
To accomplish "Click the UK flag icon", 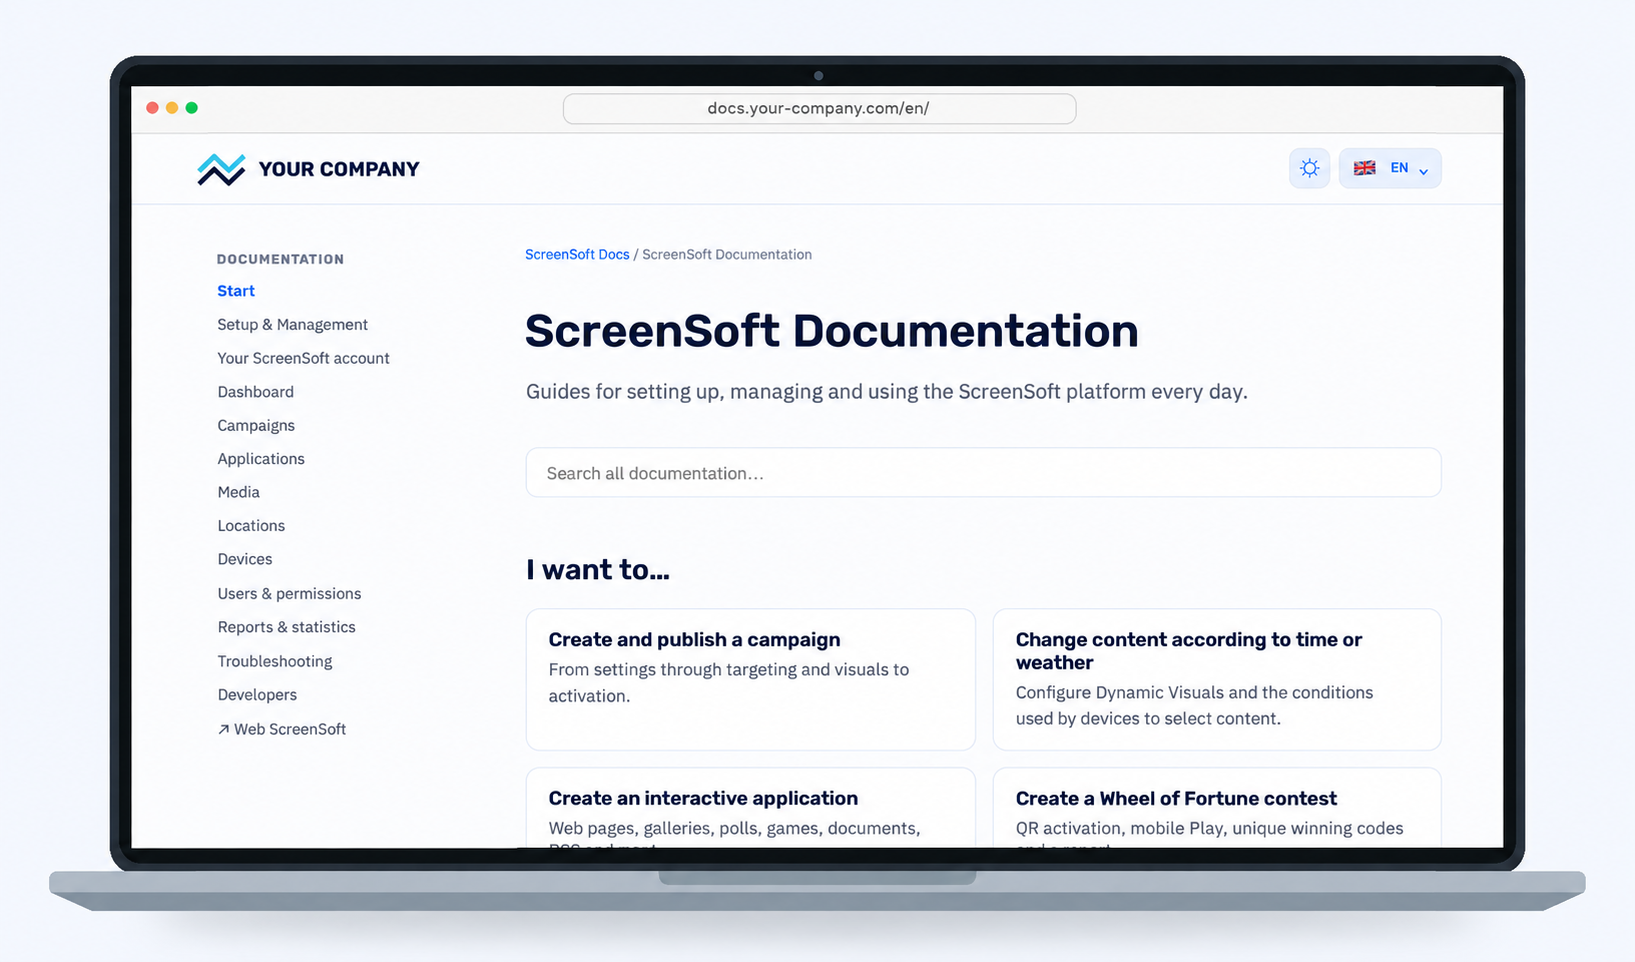I will click(x=1364, y=168).
